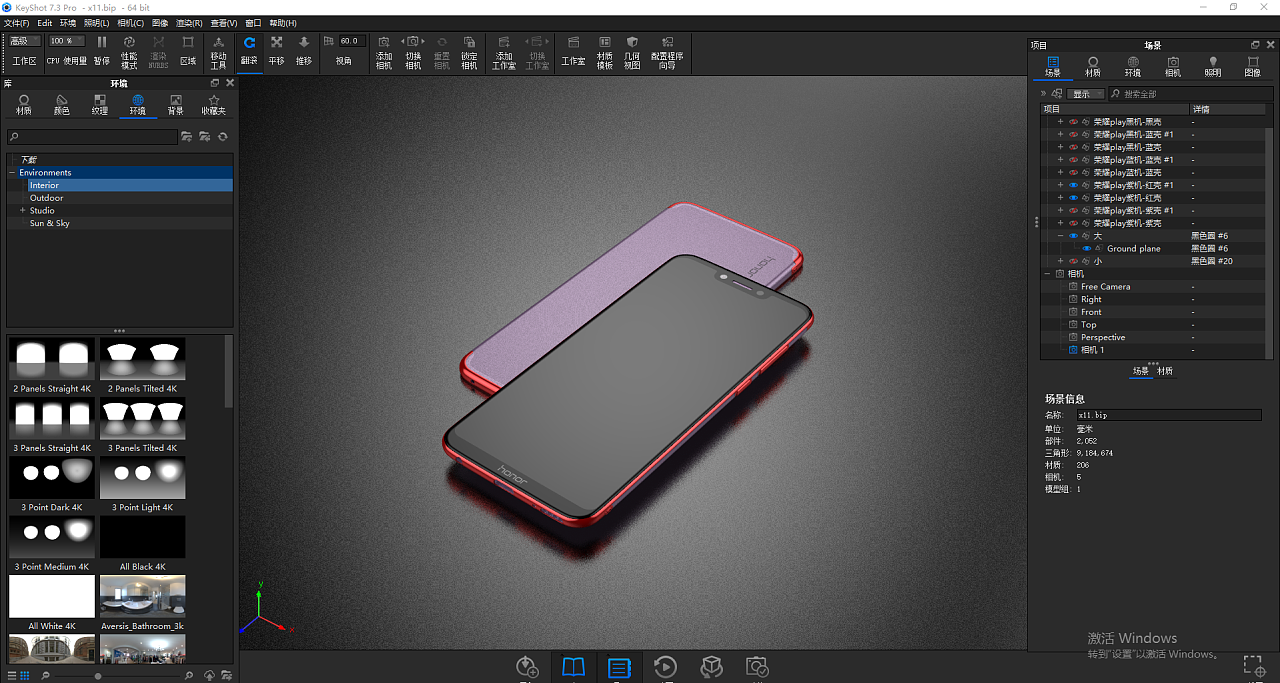
Task: Click the 视角 field of view value
Action: pyautogui.click(x=349, y=41)
